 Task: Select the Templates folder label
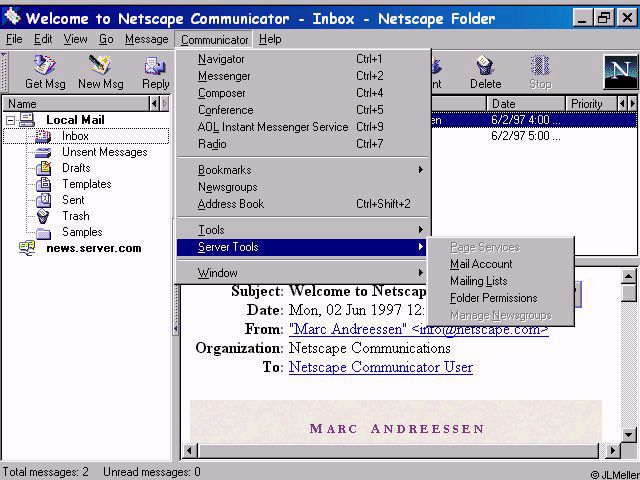(x=87, y=184)
